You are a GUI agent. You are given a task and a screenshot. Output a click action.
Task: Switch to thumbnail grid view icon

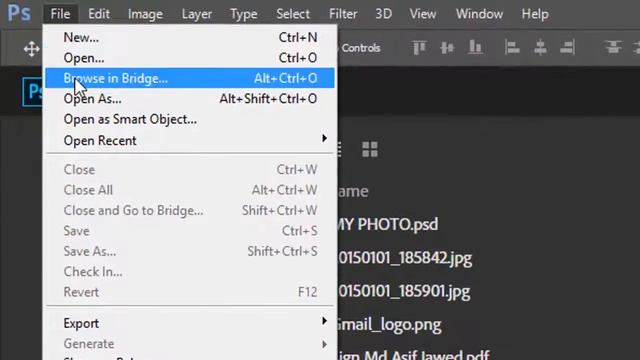pyautogui.click(x=370, y=149)
